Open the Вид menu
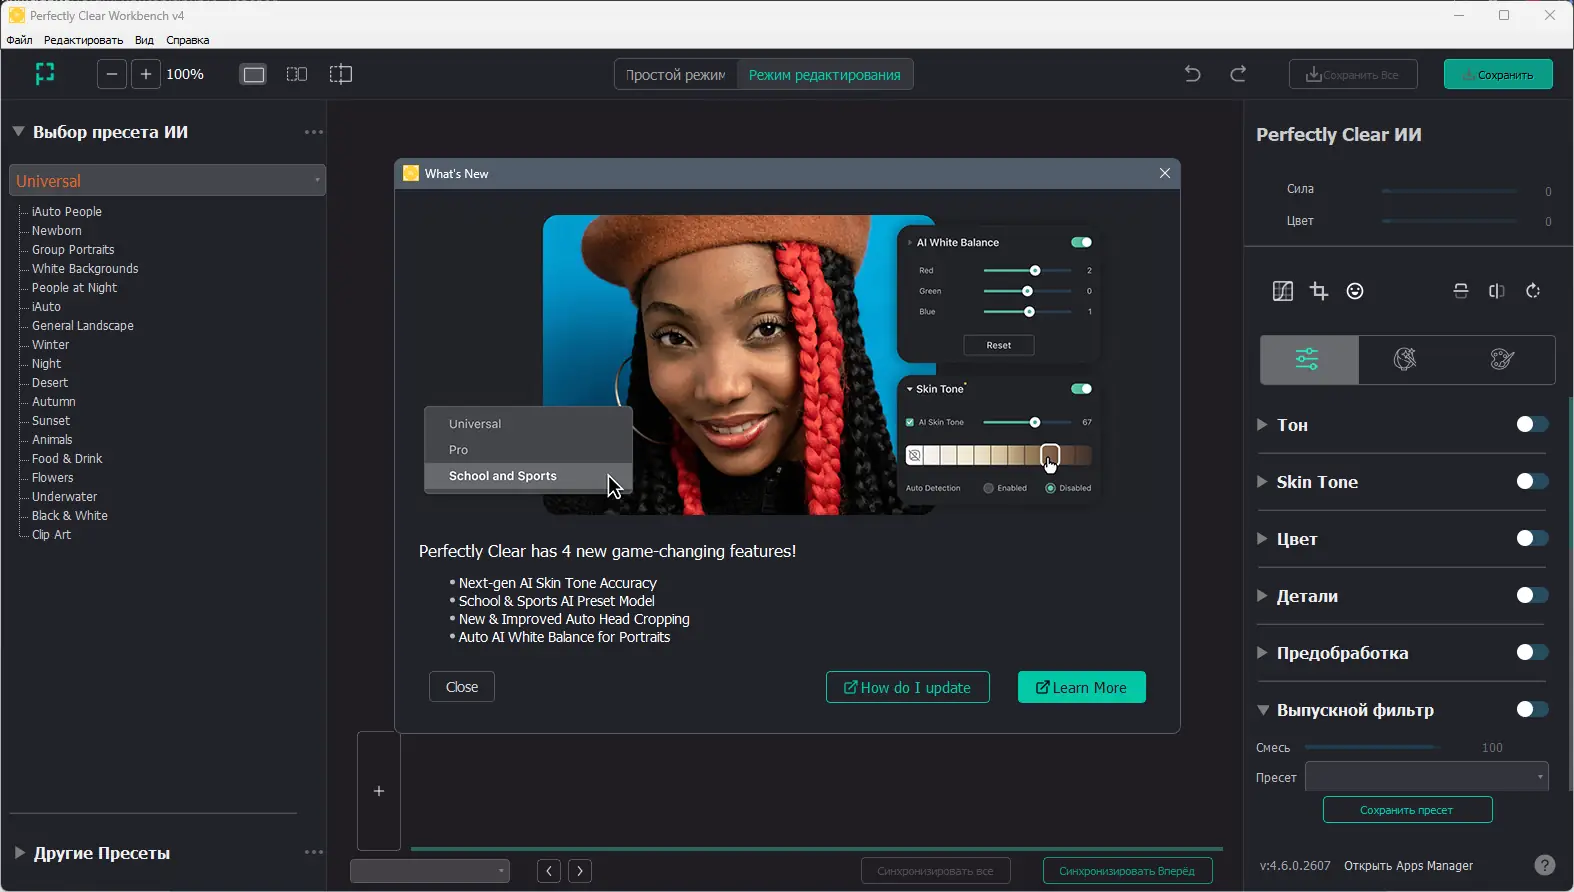This screenshot has height=892, width=1574. [x=144, y=40]
